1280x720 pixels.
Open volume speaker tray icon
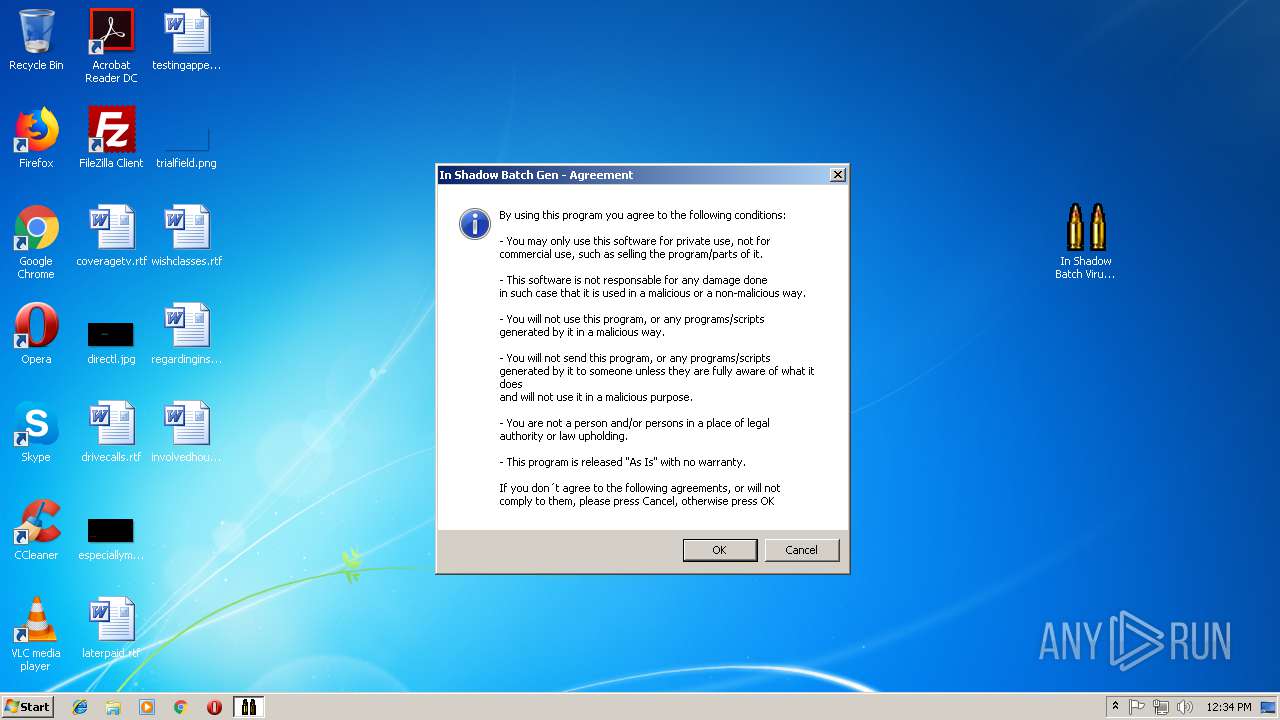(1185, 707)
